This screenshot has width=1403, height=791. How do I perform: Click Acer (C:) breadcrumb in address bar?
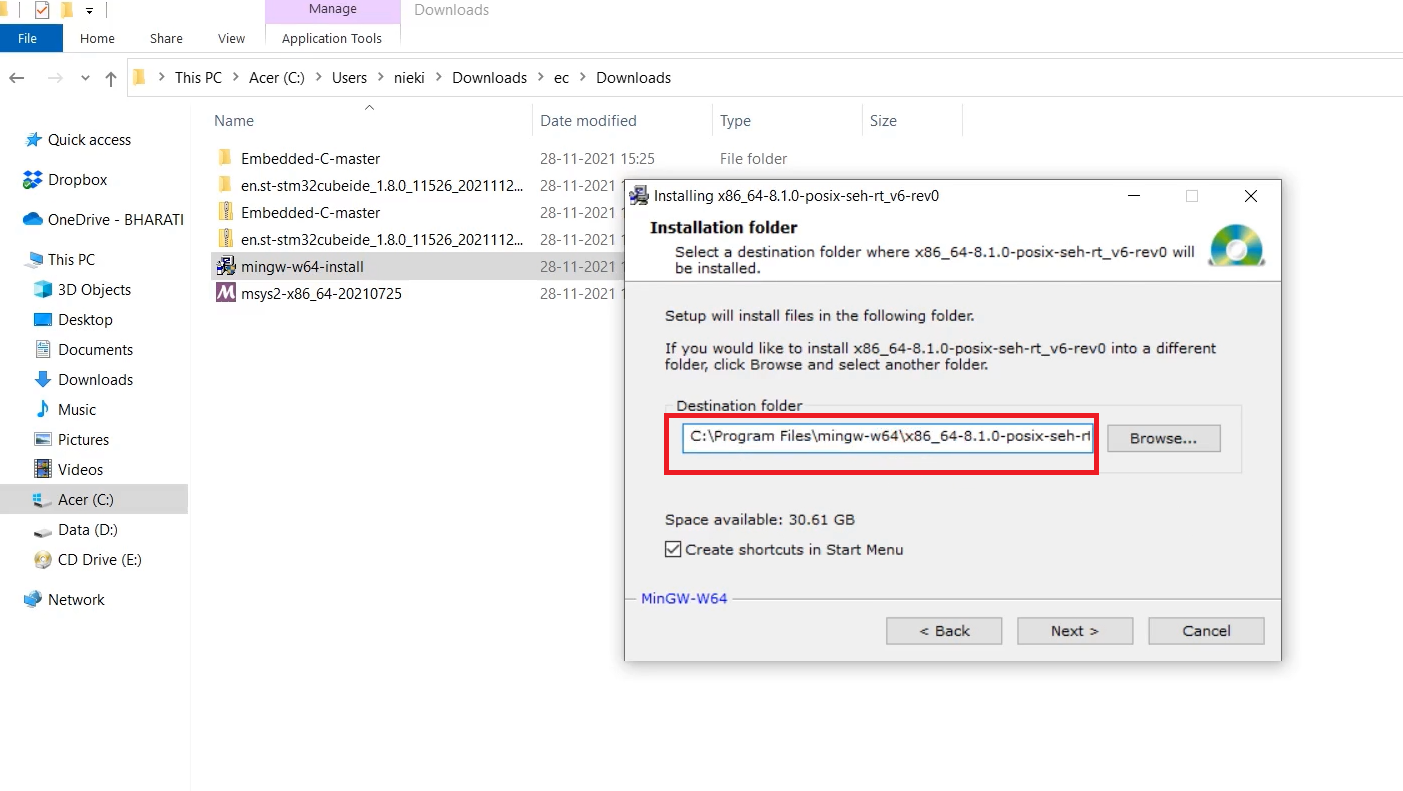coord(277,78)
